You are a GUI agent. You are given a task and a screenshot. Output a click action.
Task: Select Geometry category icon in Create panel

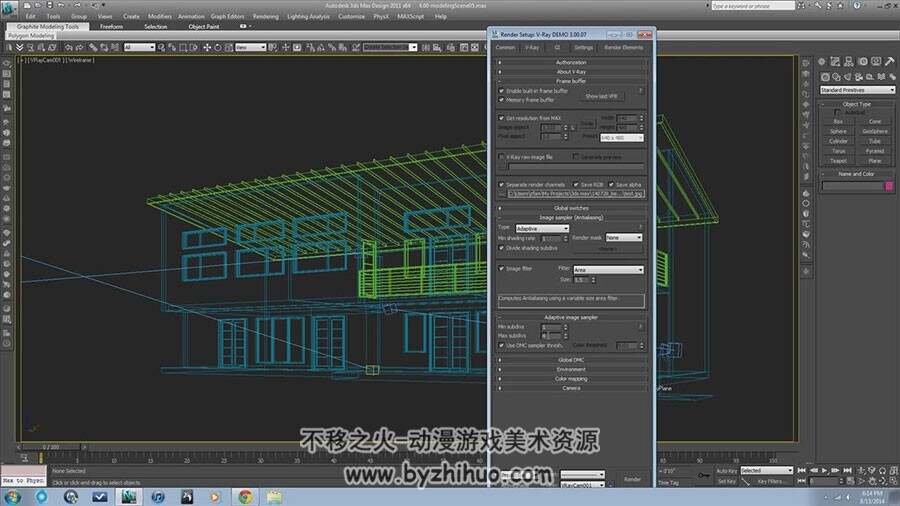[x=825, y=76]
